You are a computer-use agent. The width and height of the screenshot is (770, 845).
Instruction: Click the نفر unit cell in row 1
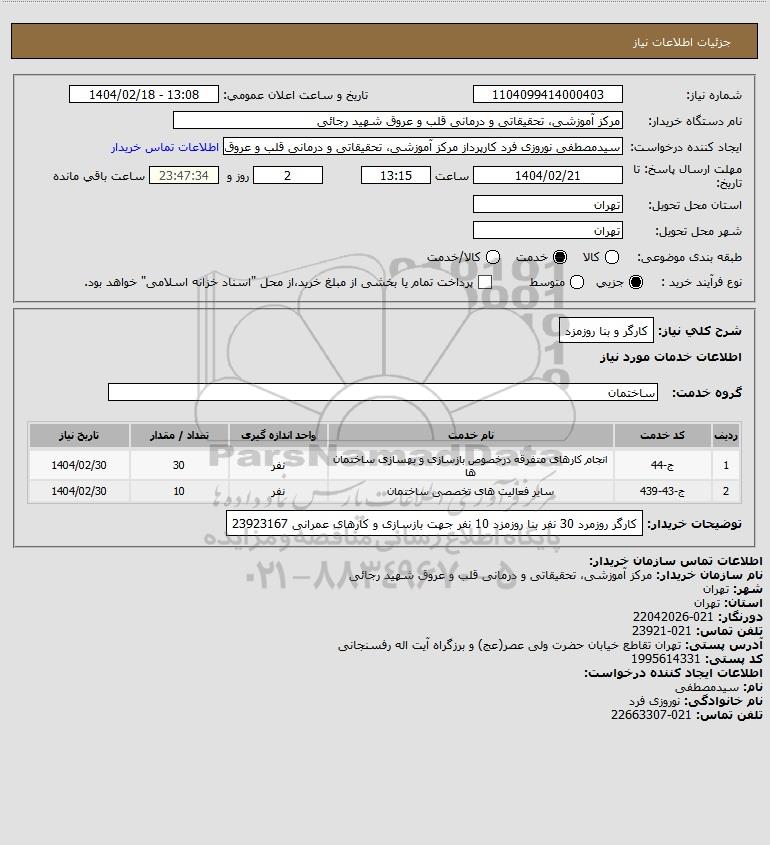coord(278,465)
